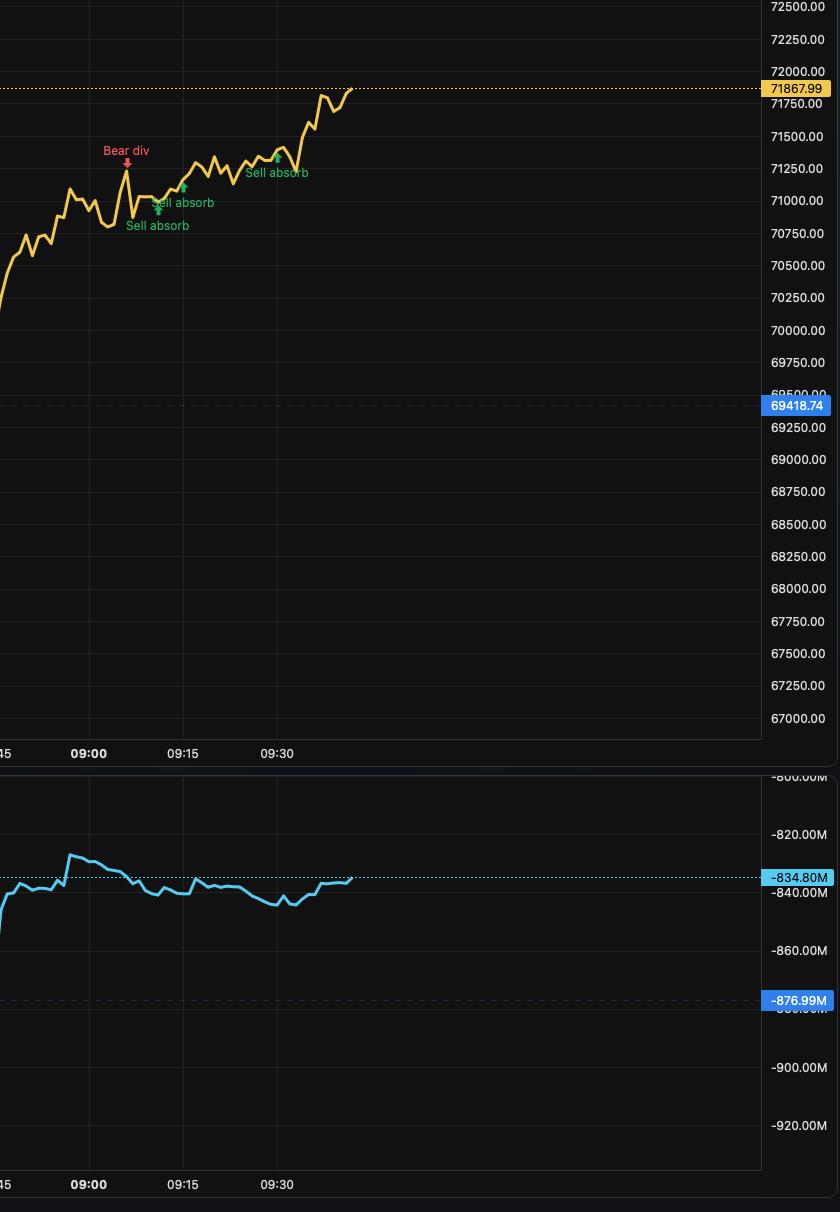
Task: Click the Sell absorb arrow nearest 09:30
Action: [277, 158]
